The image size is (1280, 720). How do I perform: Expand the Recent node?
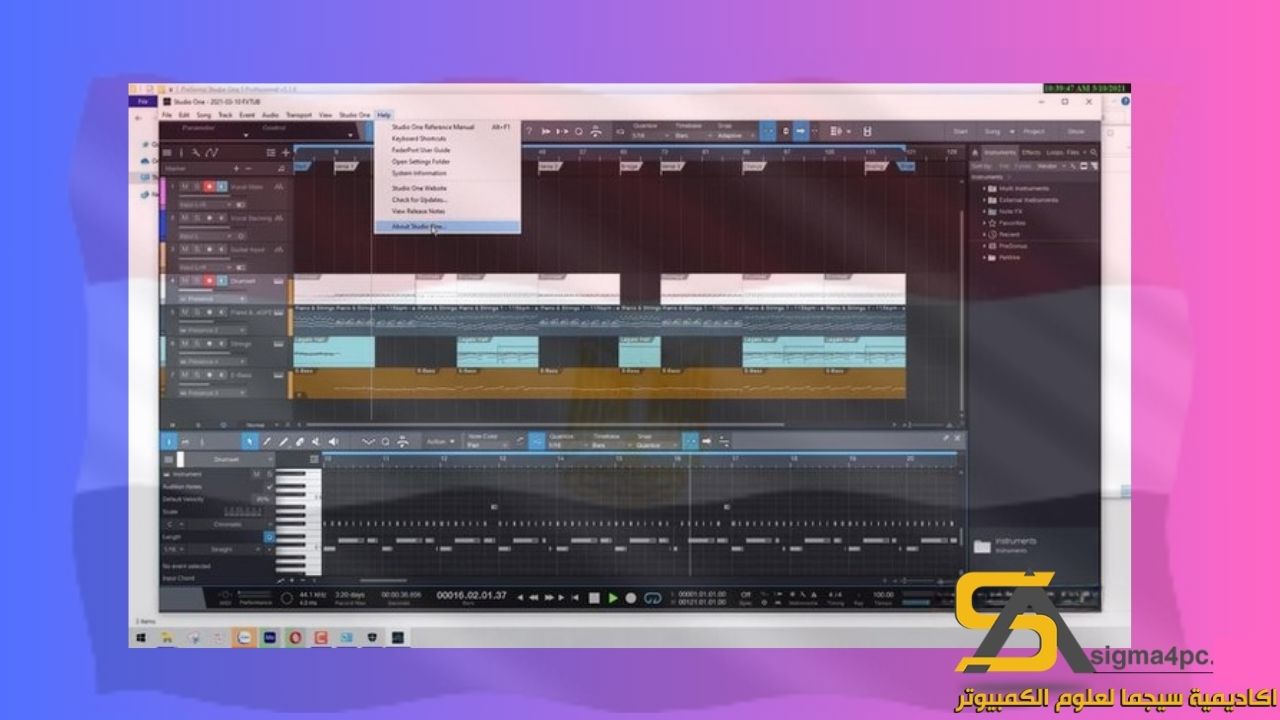tap(985, 234)
